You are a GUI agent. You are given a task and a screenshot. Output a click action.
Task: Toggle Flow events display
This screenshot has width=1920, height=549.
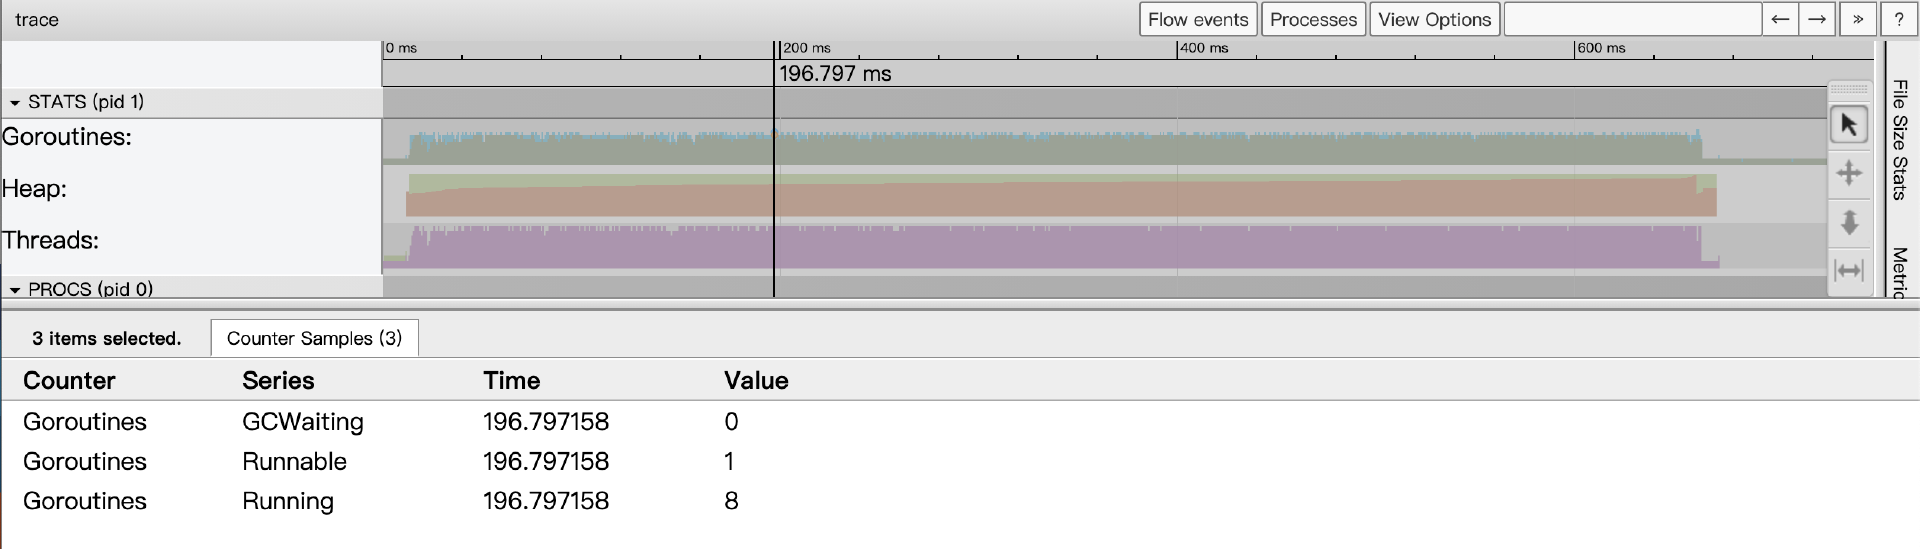tap(1198, 19)
